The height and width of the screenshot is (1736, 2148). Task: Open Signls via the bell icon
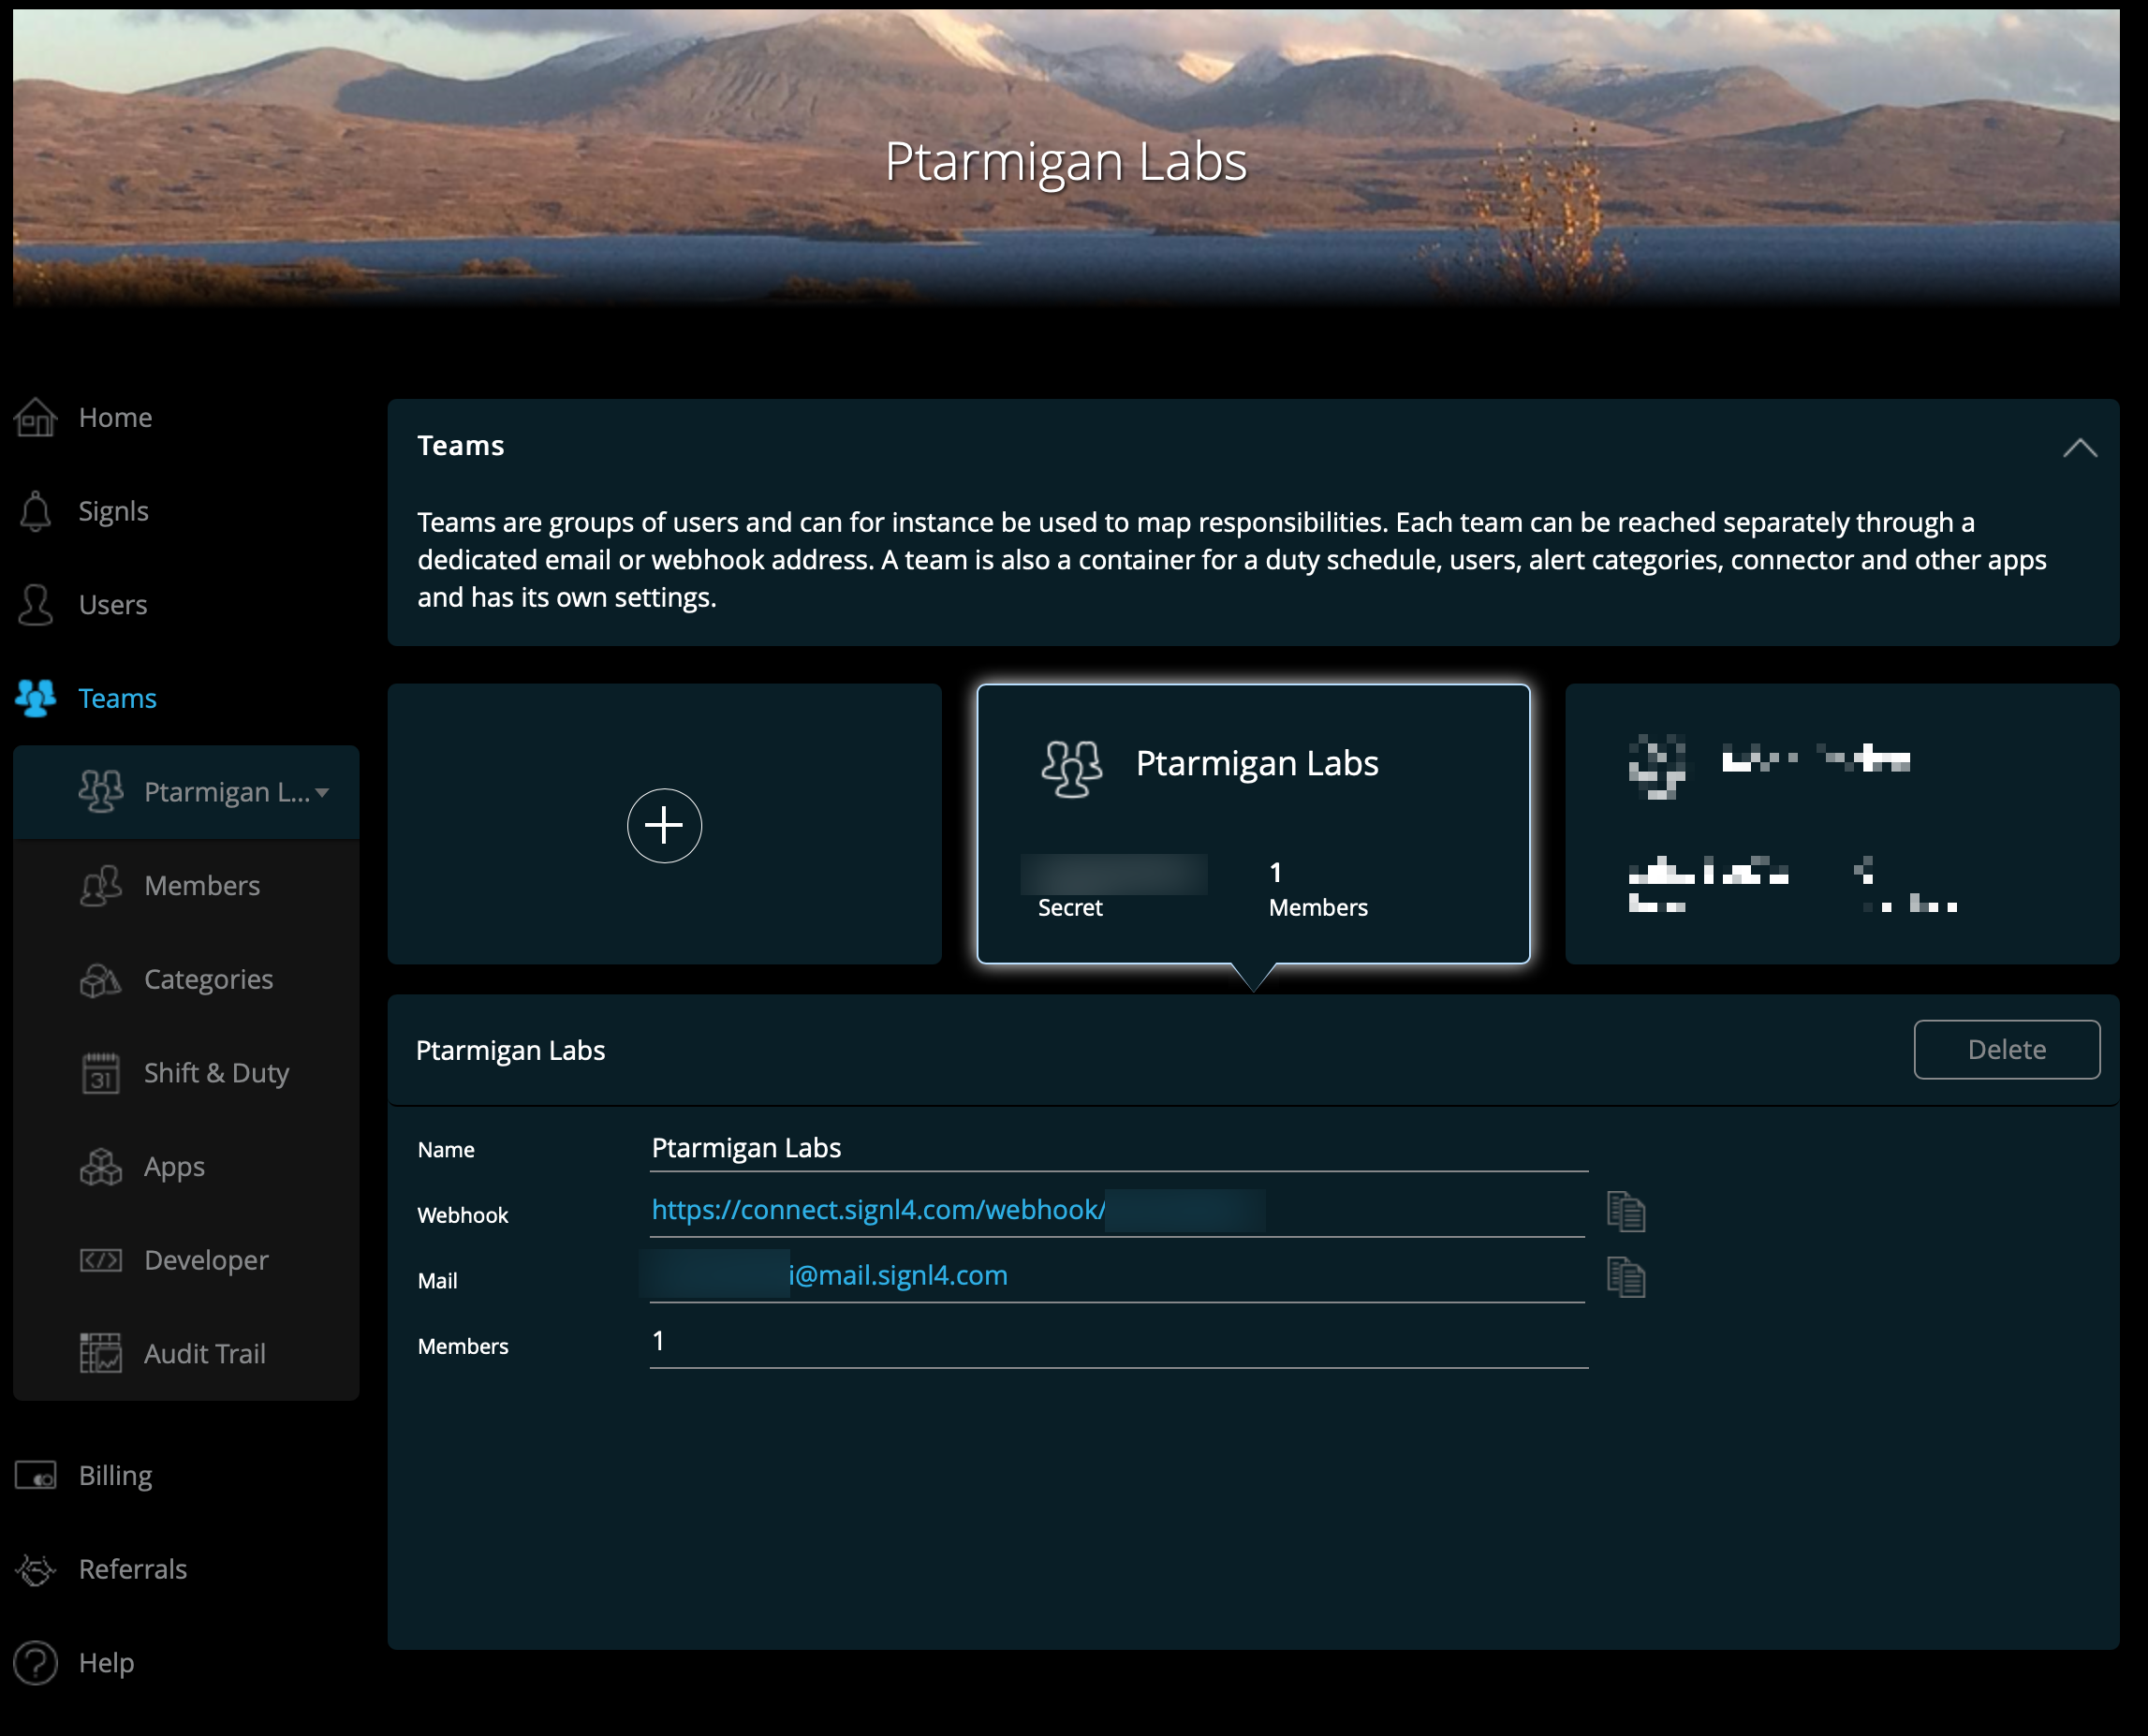[36, 511]
